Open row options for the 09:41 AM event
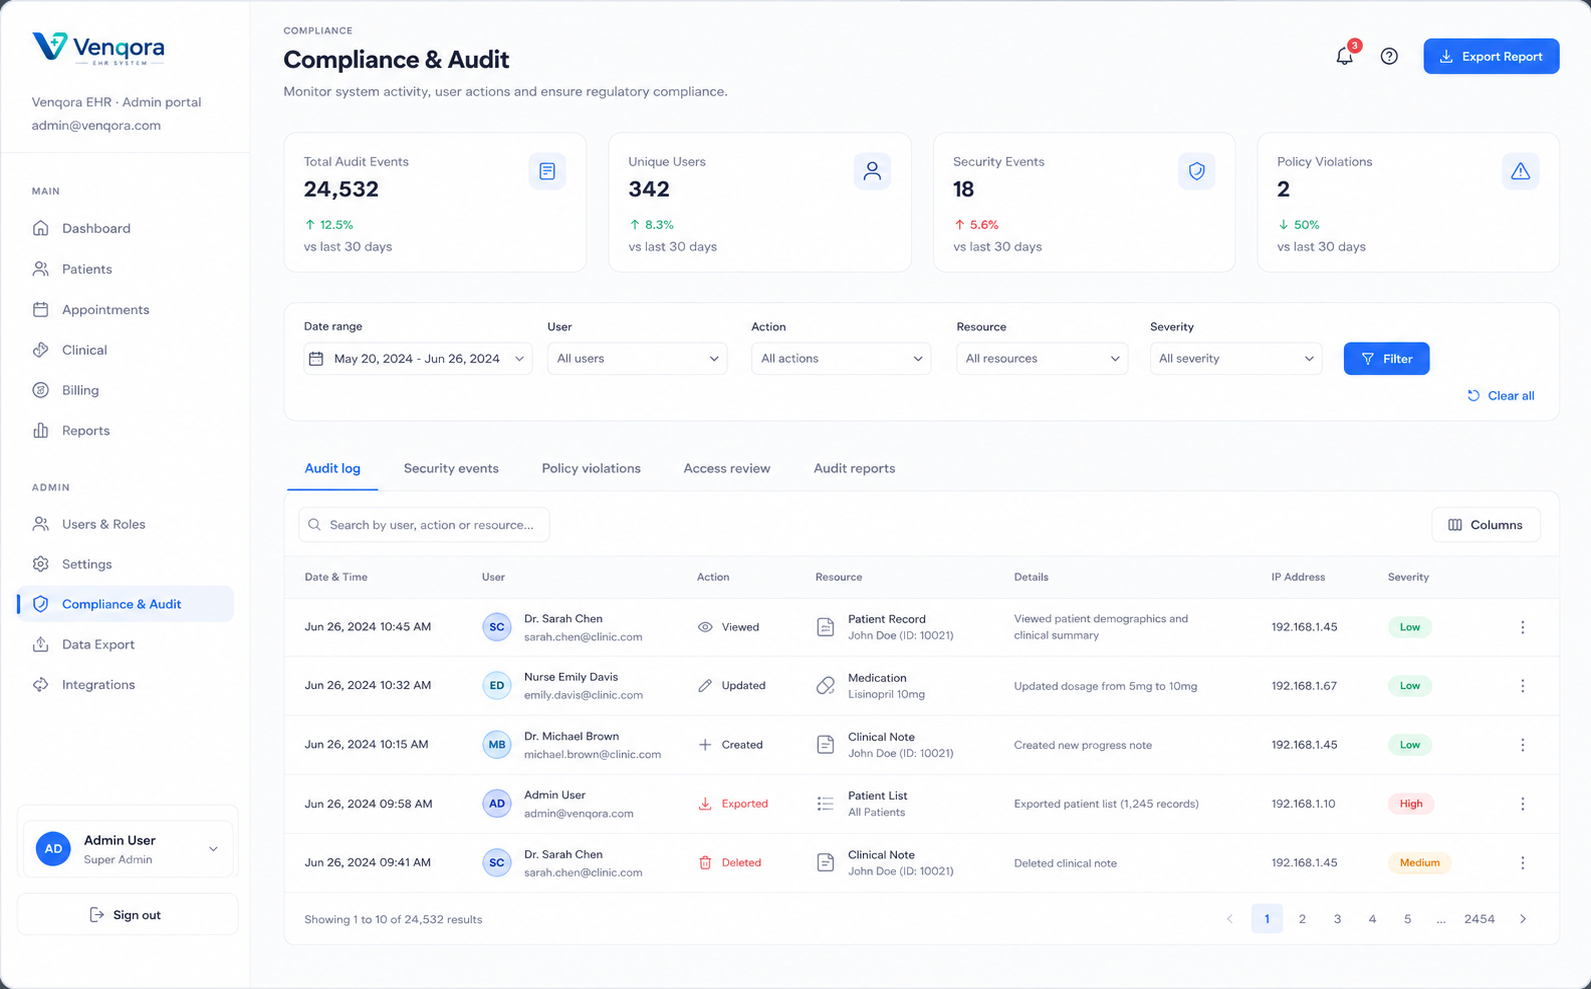The height and width of the screenshot is (989, 1591). click(x=1523, y=863)
